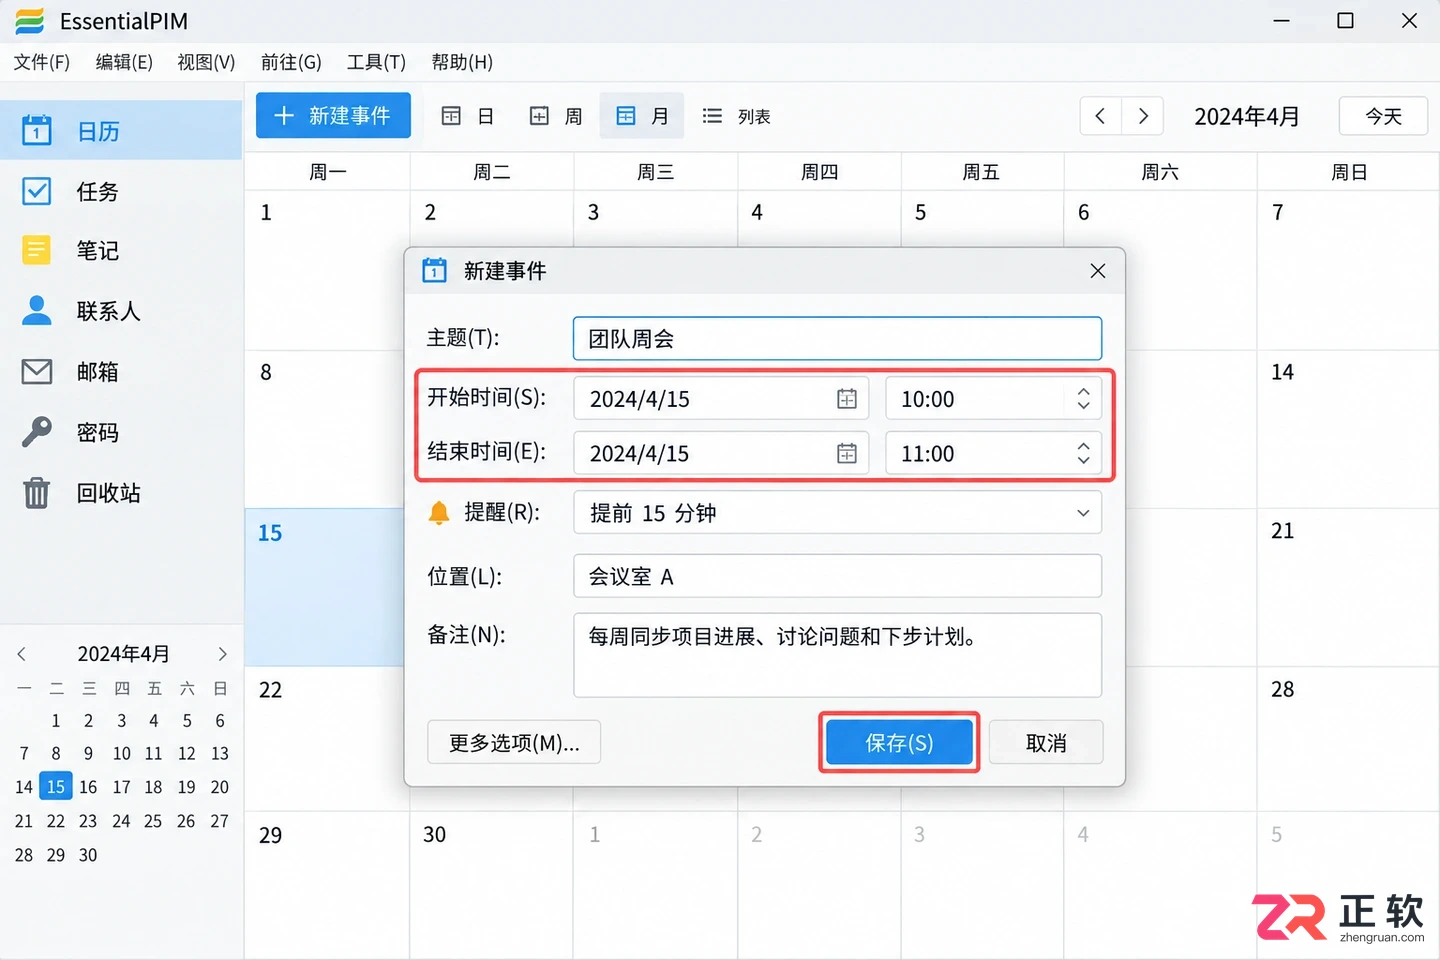Screen dimensions: 1440x960
Task: Expand the 提前 15 分钟 reminder dropdown
Action: click(1083, 513)
